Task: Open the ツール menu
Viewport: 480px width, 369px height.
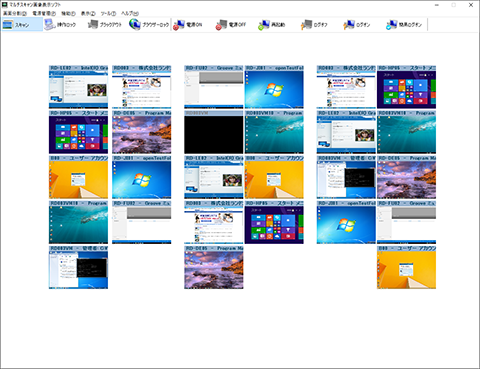Action: [108, 13]
